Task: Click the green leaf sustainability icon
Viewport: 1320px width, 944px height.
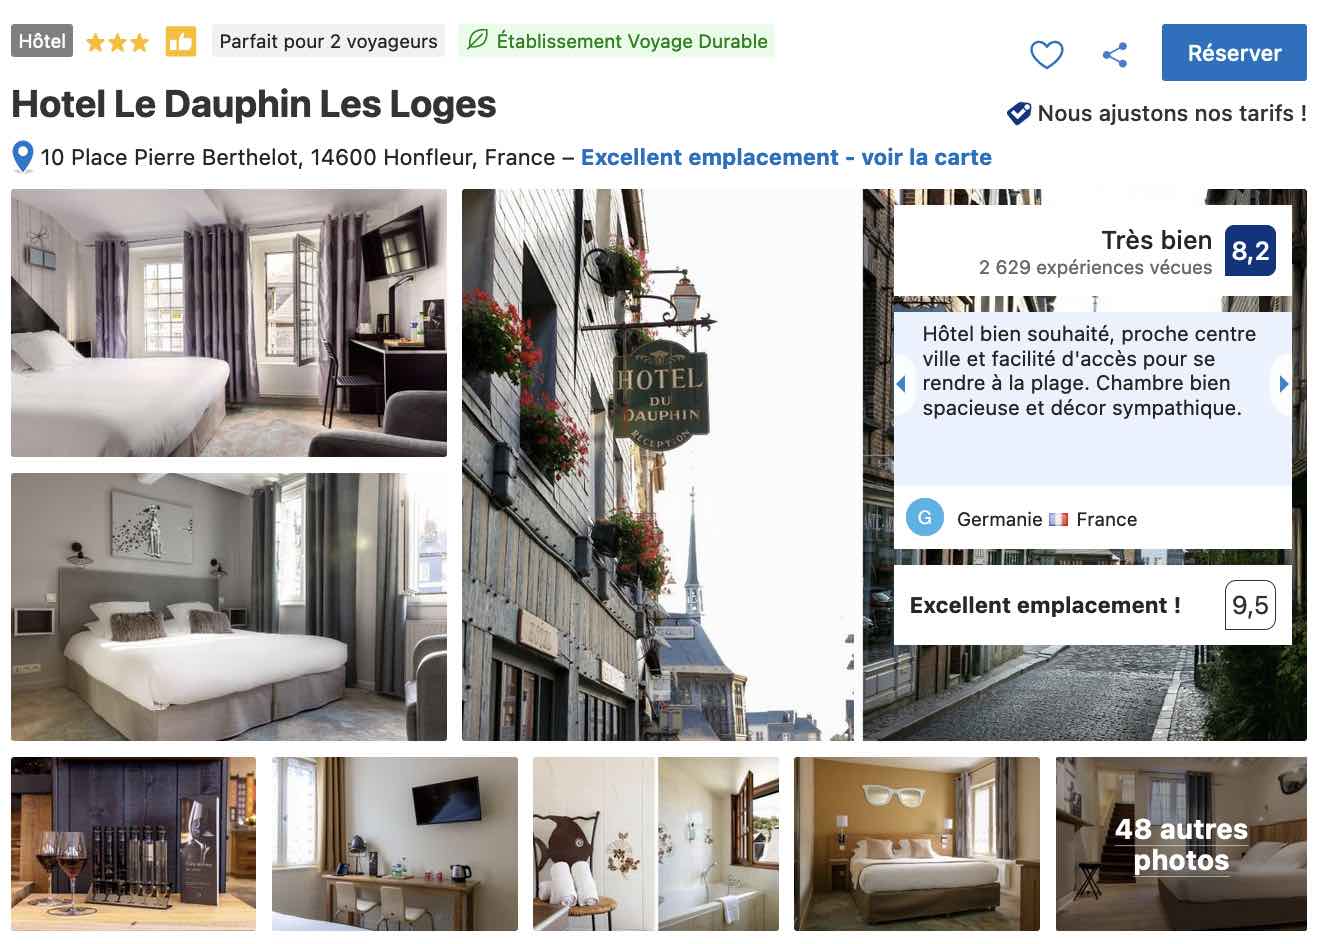Action: (478, 41)
